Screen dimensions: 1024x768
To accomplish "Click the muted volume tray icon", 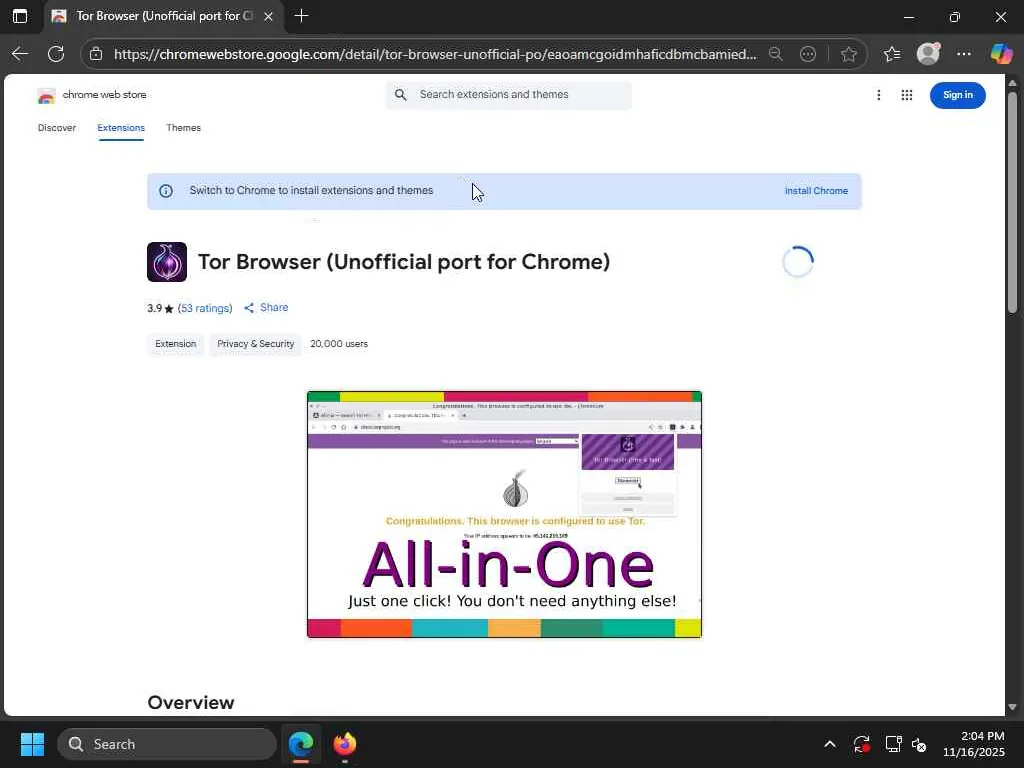I will [x=919, y=744].
